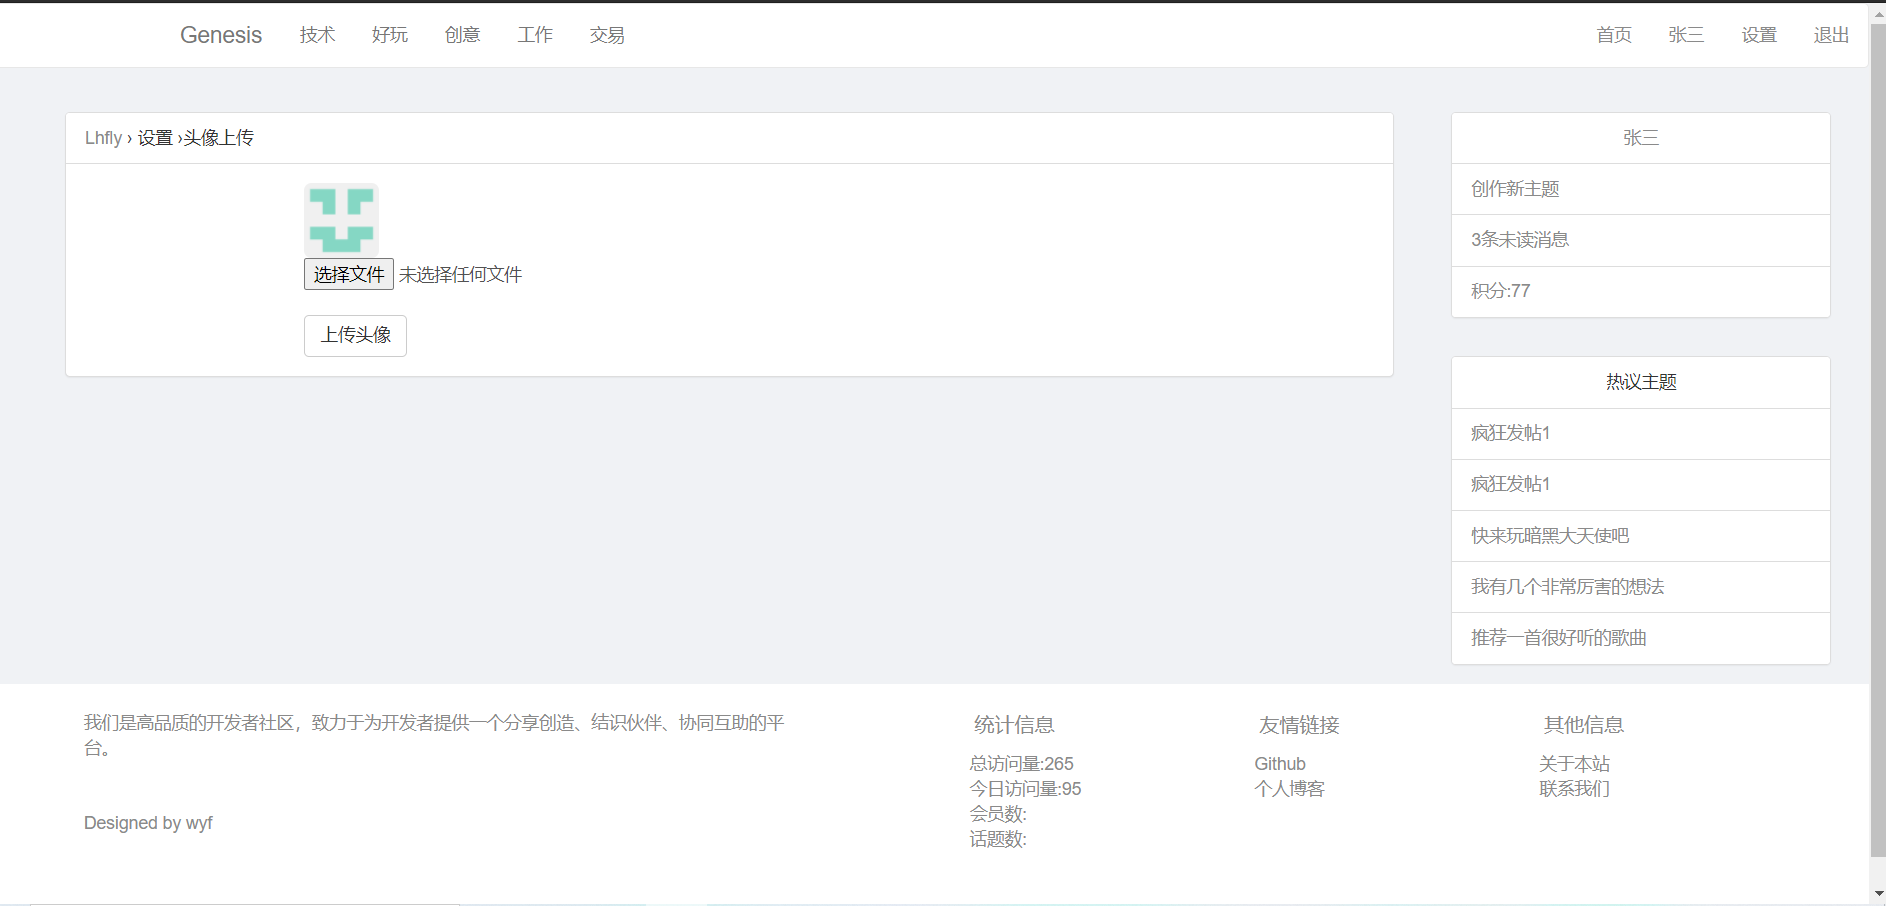The height and width of the screenshot is (906, 1886).
Task: Click Lhfly in the breadcrumb
Action: [103, 137]
